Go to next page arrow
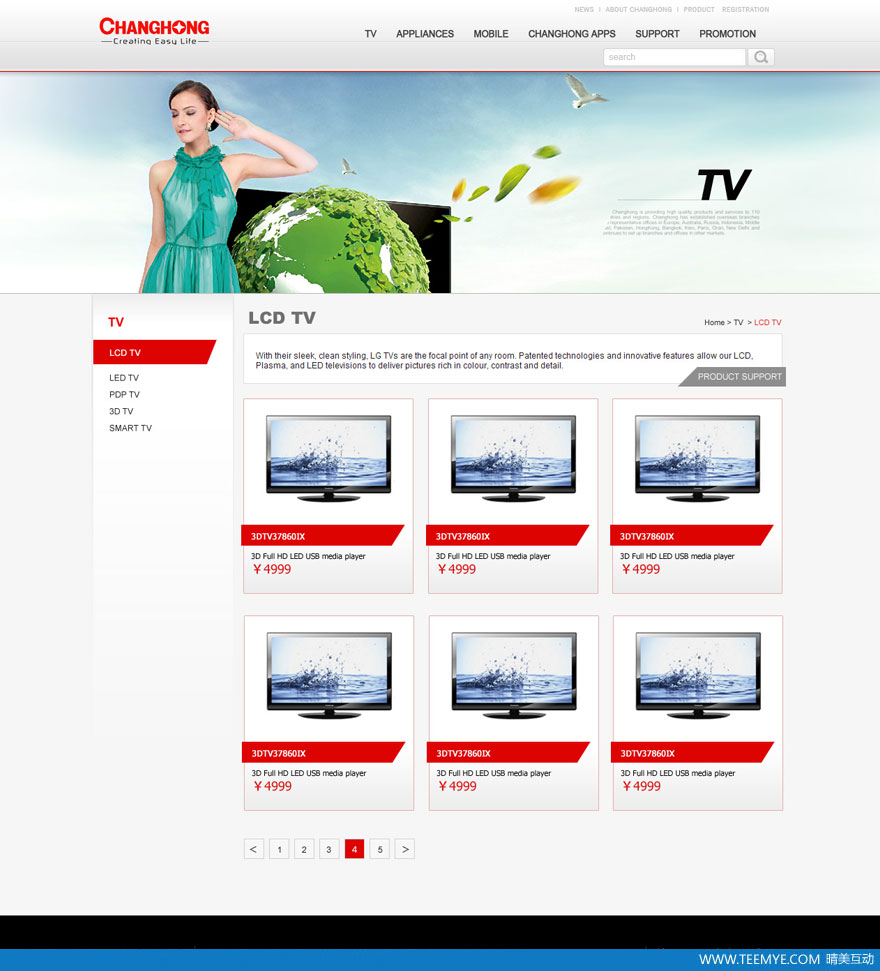Screen dimensions: 880x971 [404, 849]
